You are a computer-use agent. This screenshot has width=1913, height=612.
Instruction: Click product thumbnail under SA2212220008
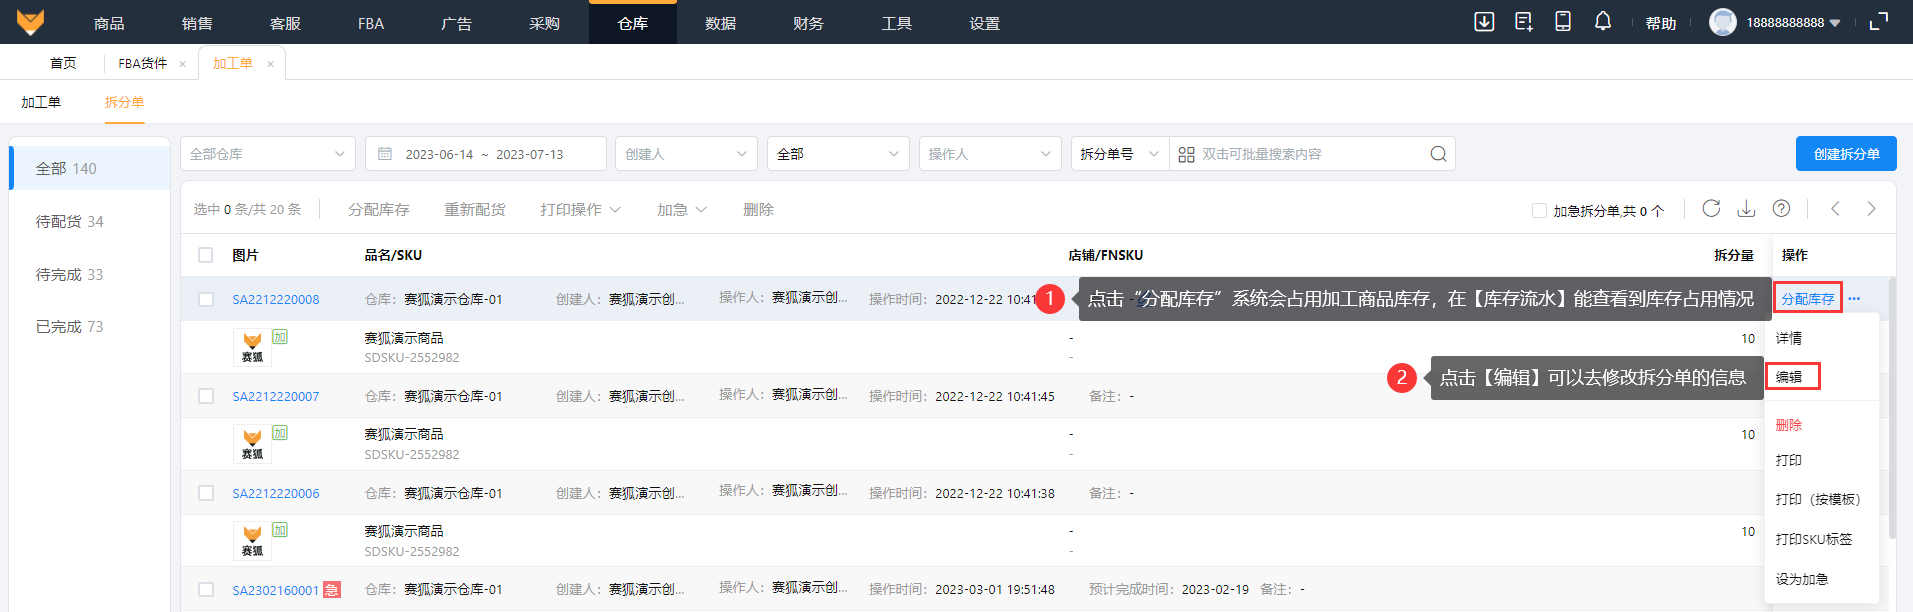[x=252, y=347]
